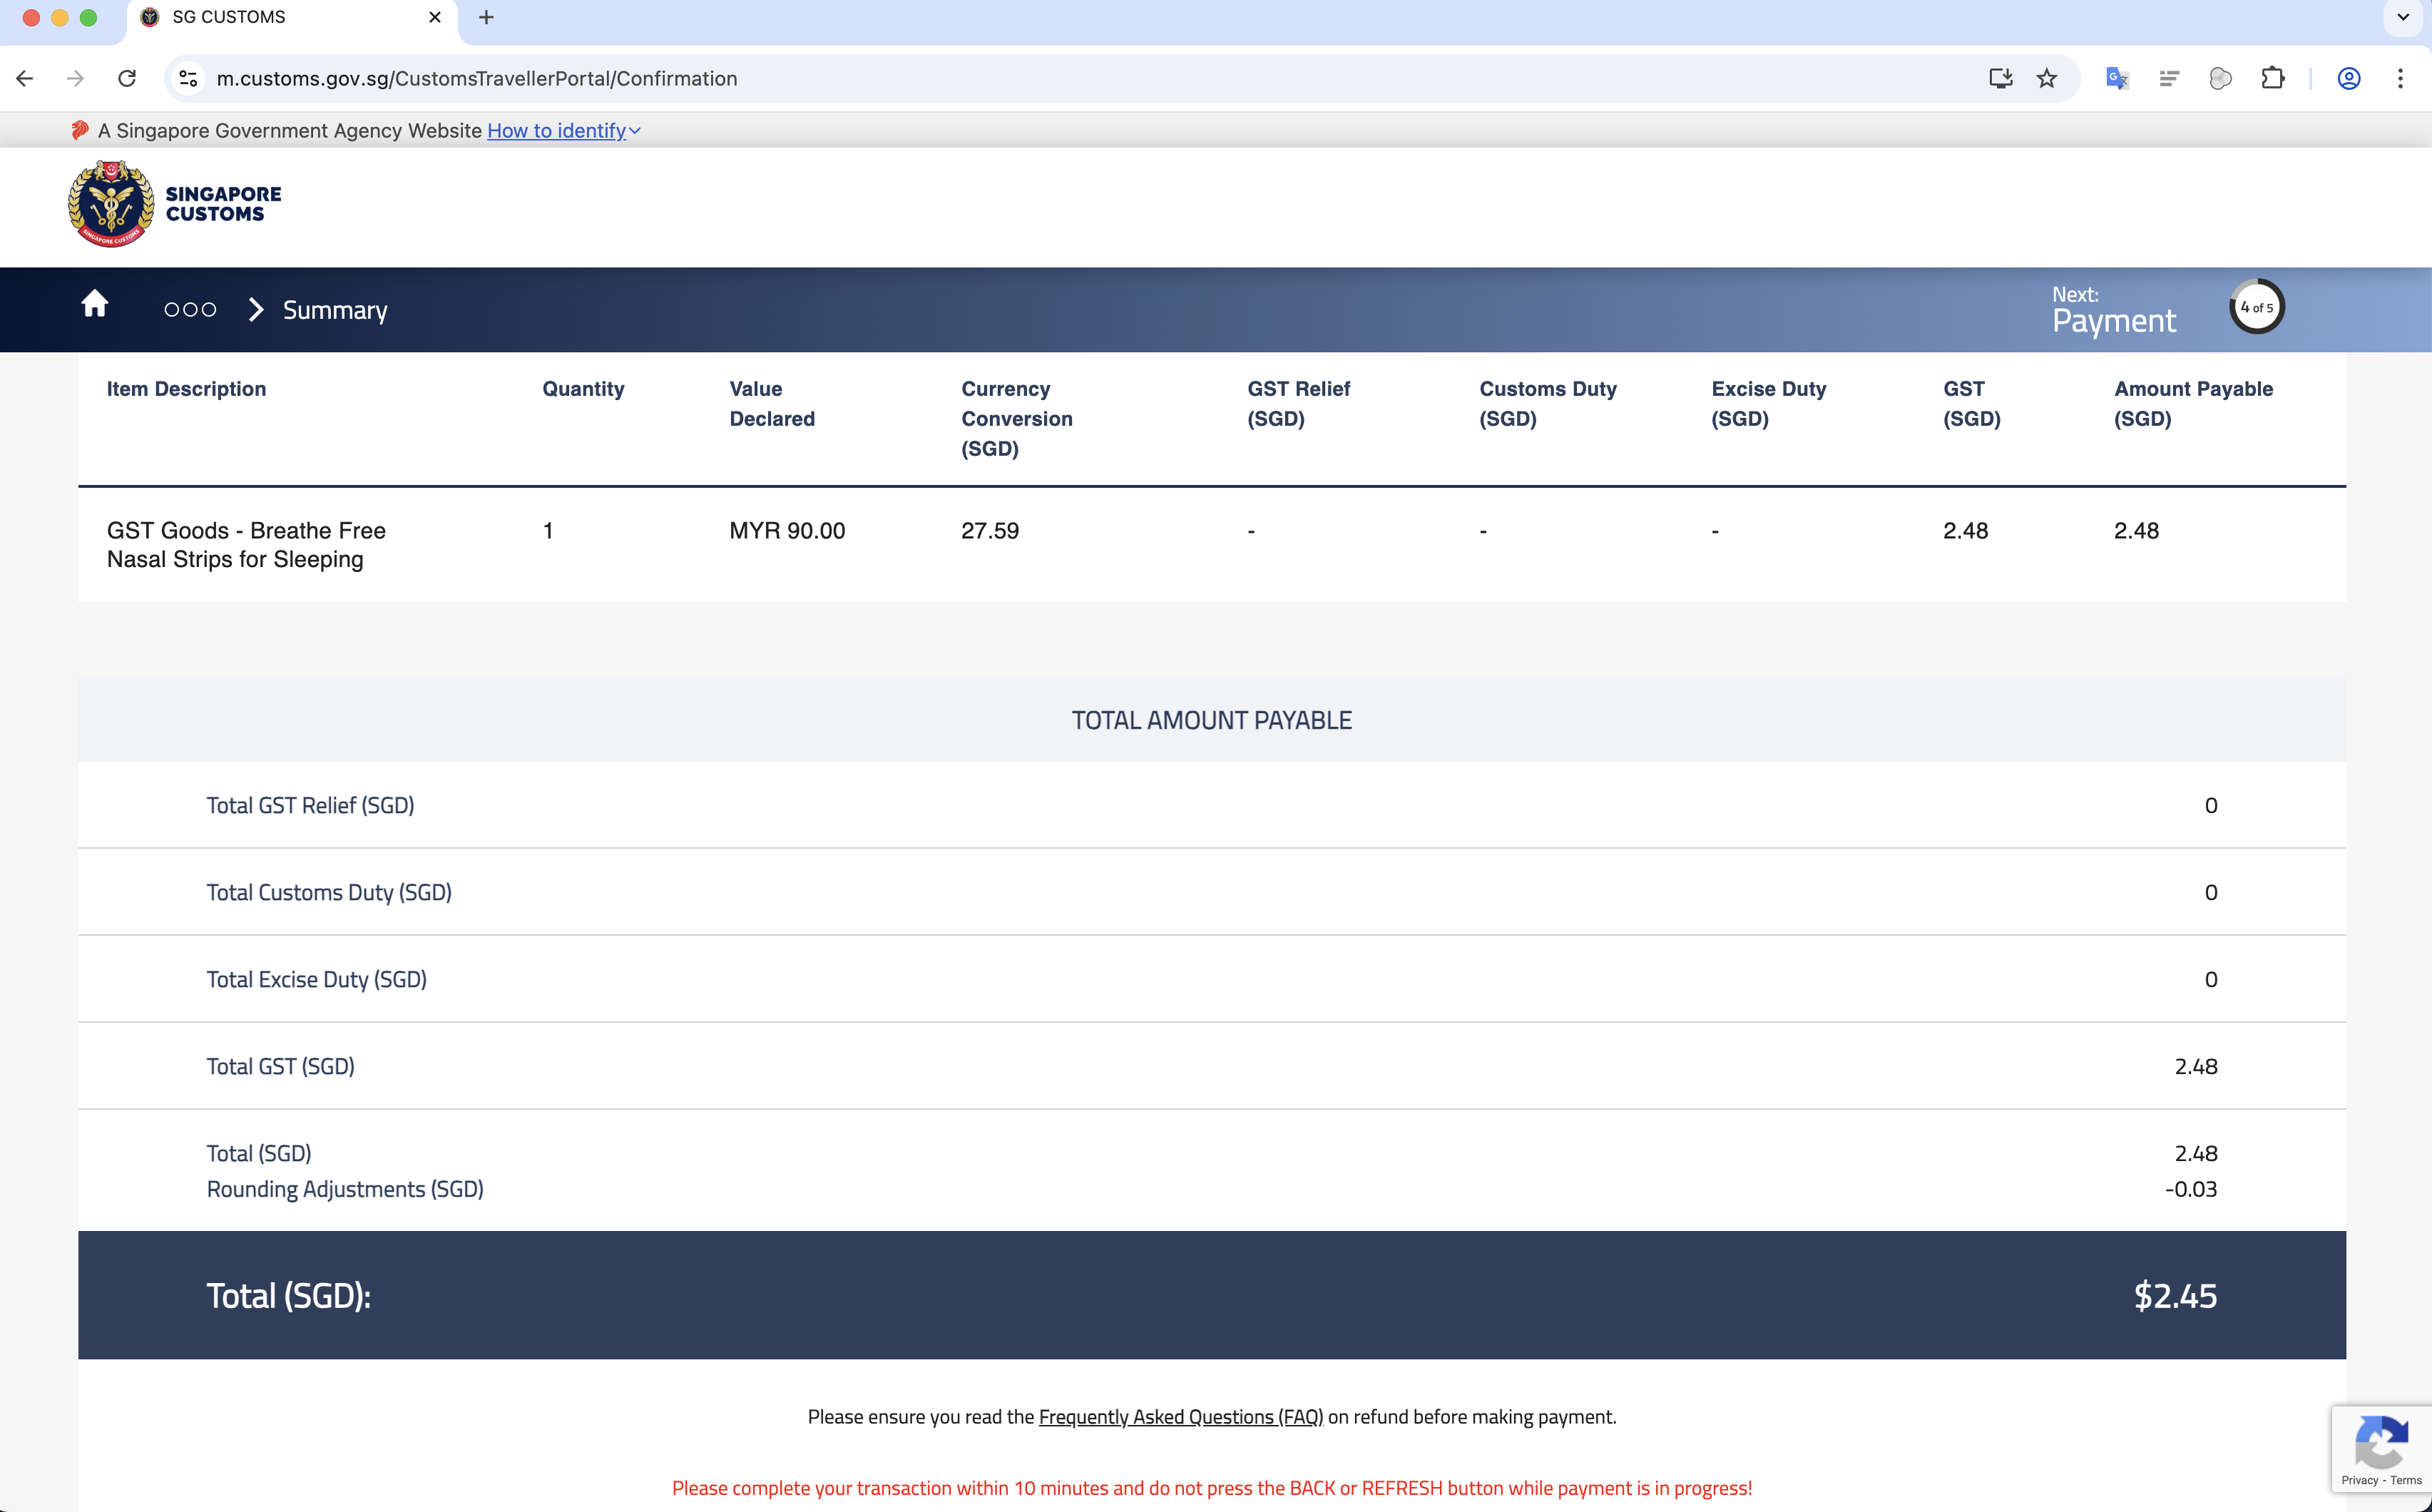This screenshot has height=1512, width=2432.
Task: Click the three-circle steps indicator
Action: click(x=190, y=310)
